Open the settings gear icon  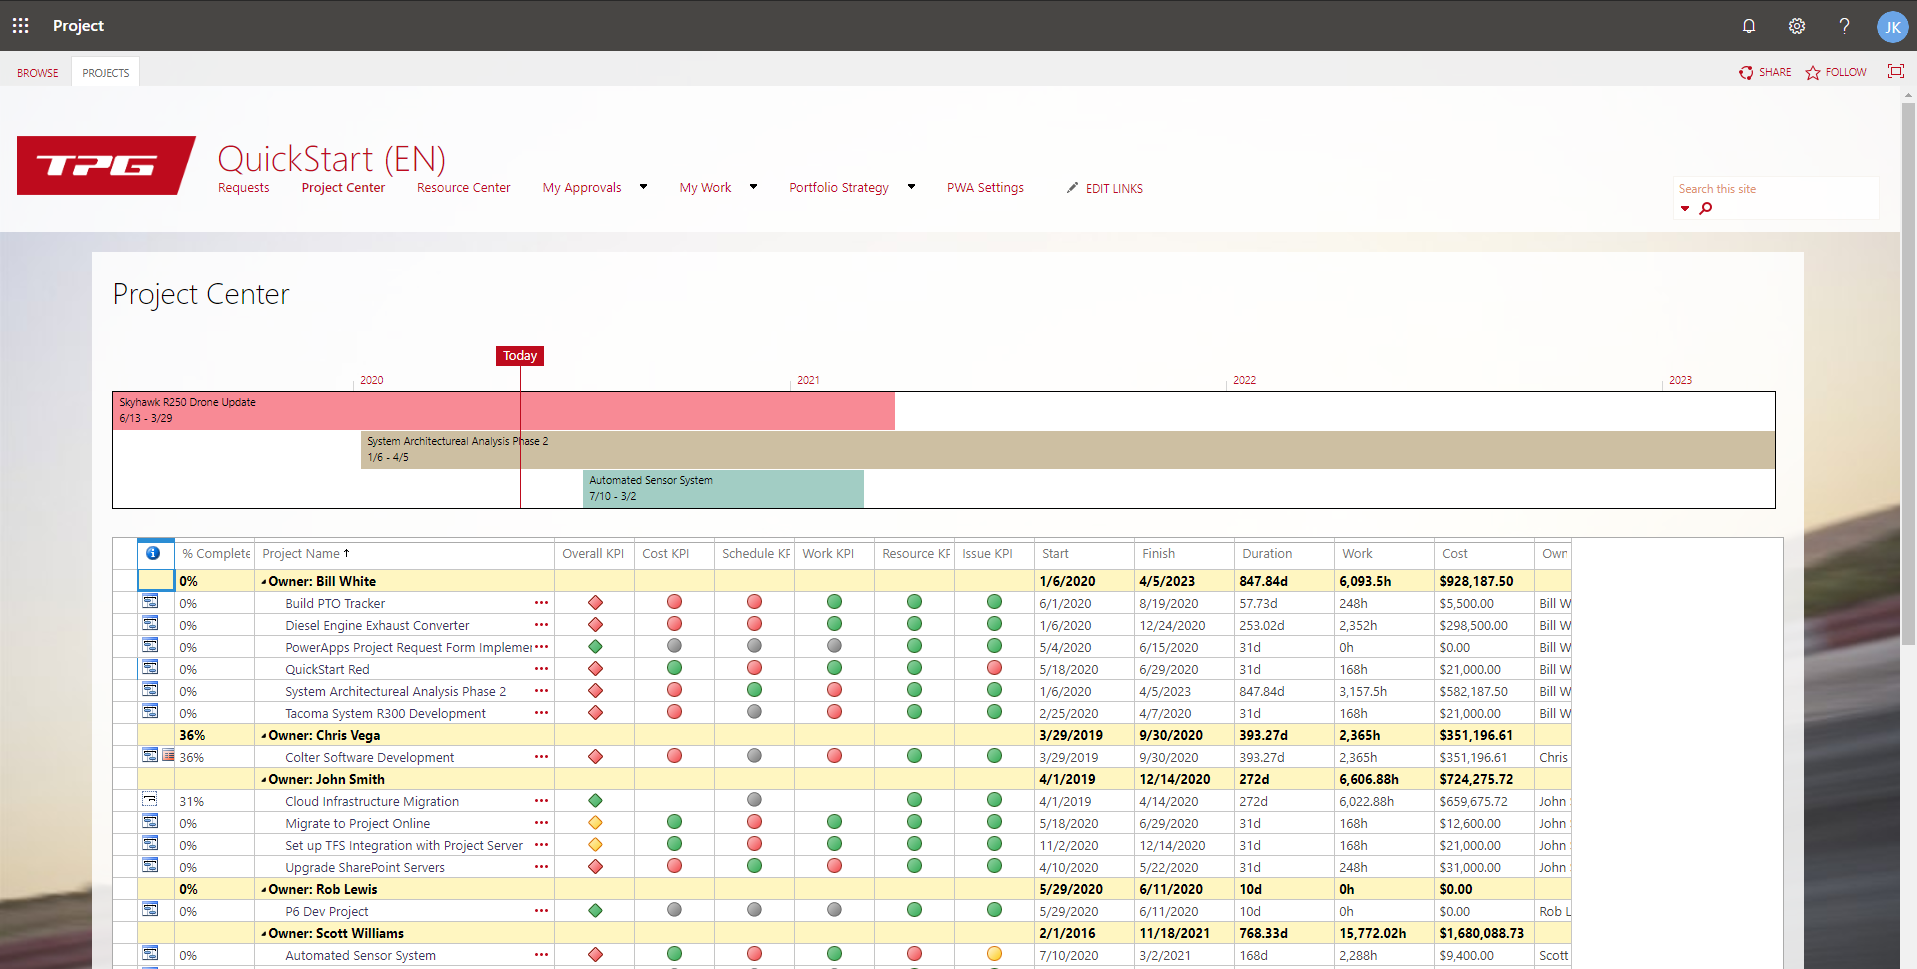pyautogui.click(x=1796, y=26)
